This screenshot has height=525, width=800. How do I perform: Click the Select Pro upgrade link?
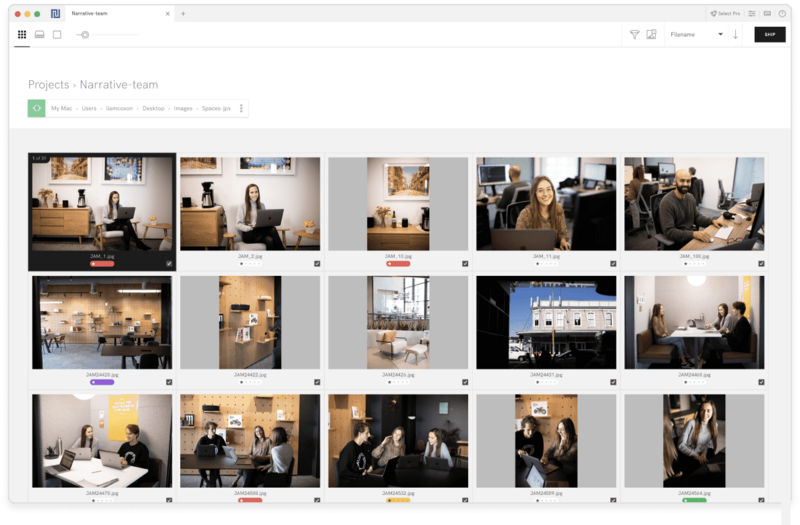coord(725,14)
